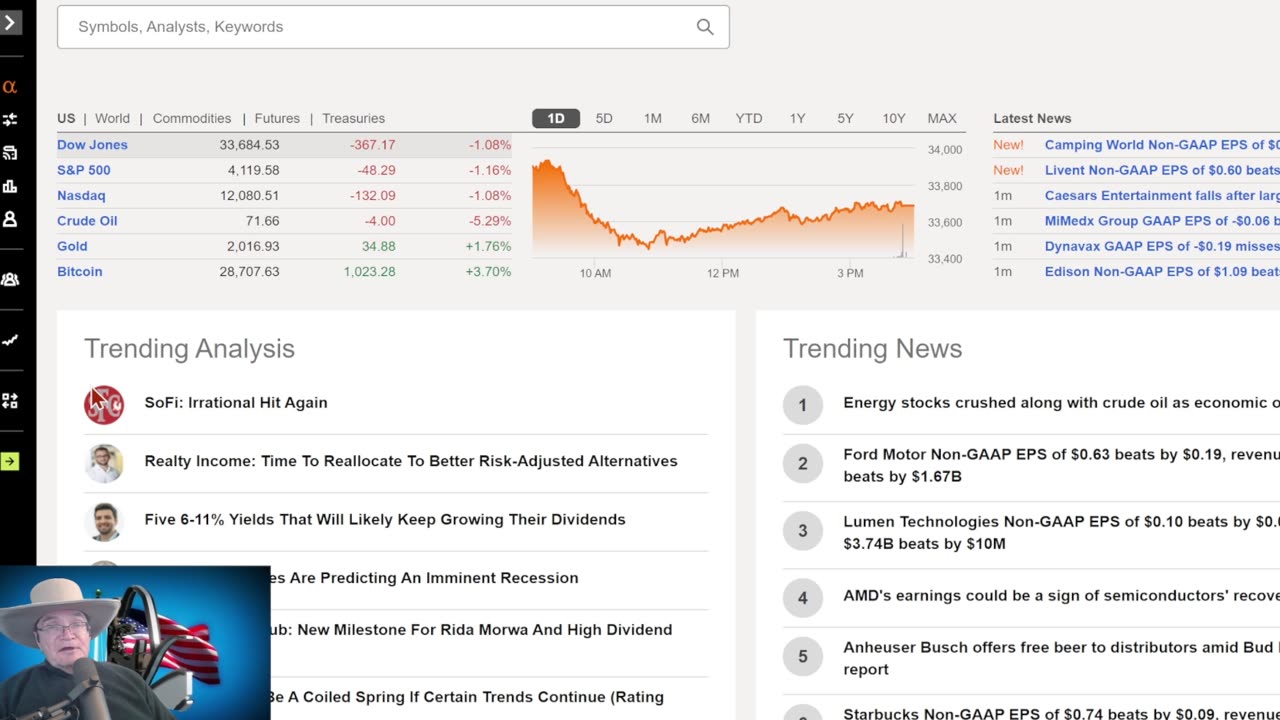Open Starbucks Non-GAAP EPS story
1280x720 pixels.
[1061, 713]
